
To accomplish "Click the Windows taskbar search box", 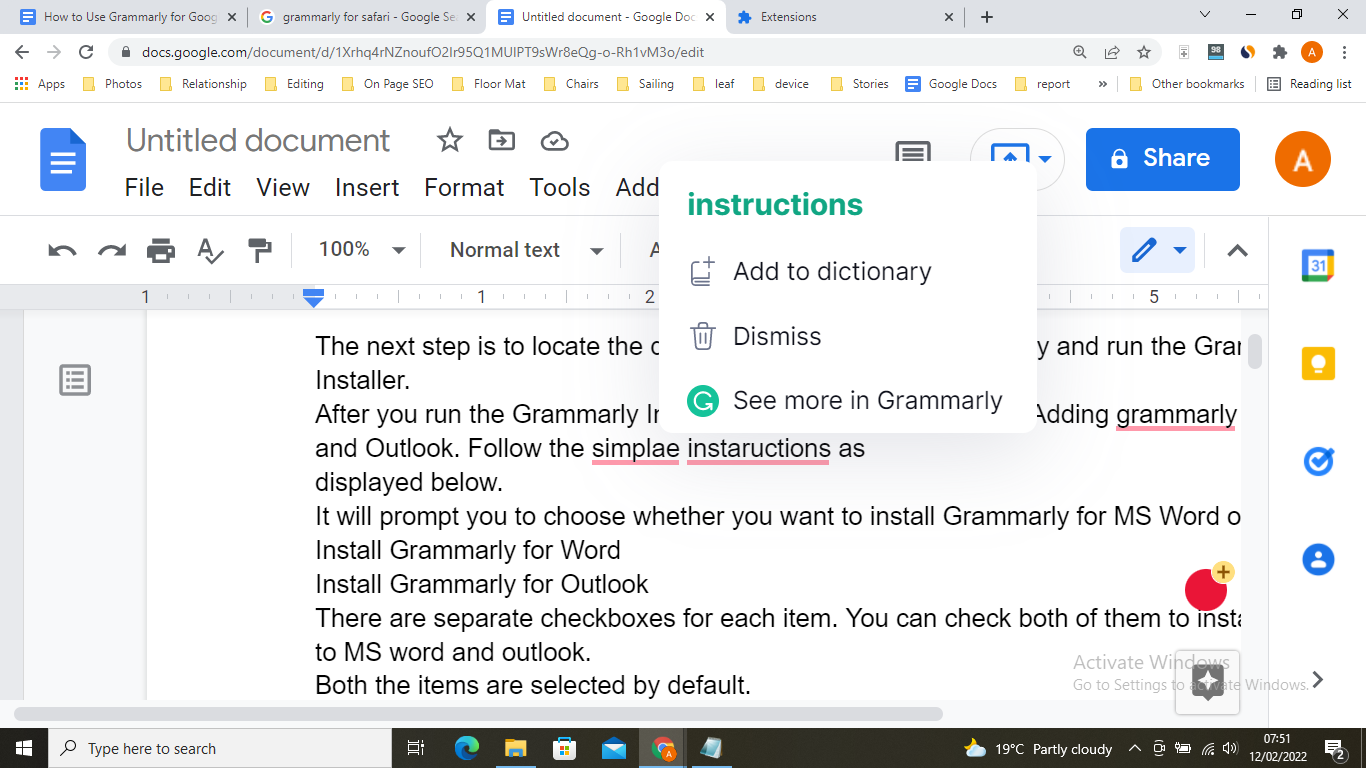I will click(x=218, y=748).
